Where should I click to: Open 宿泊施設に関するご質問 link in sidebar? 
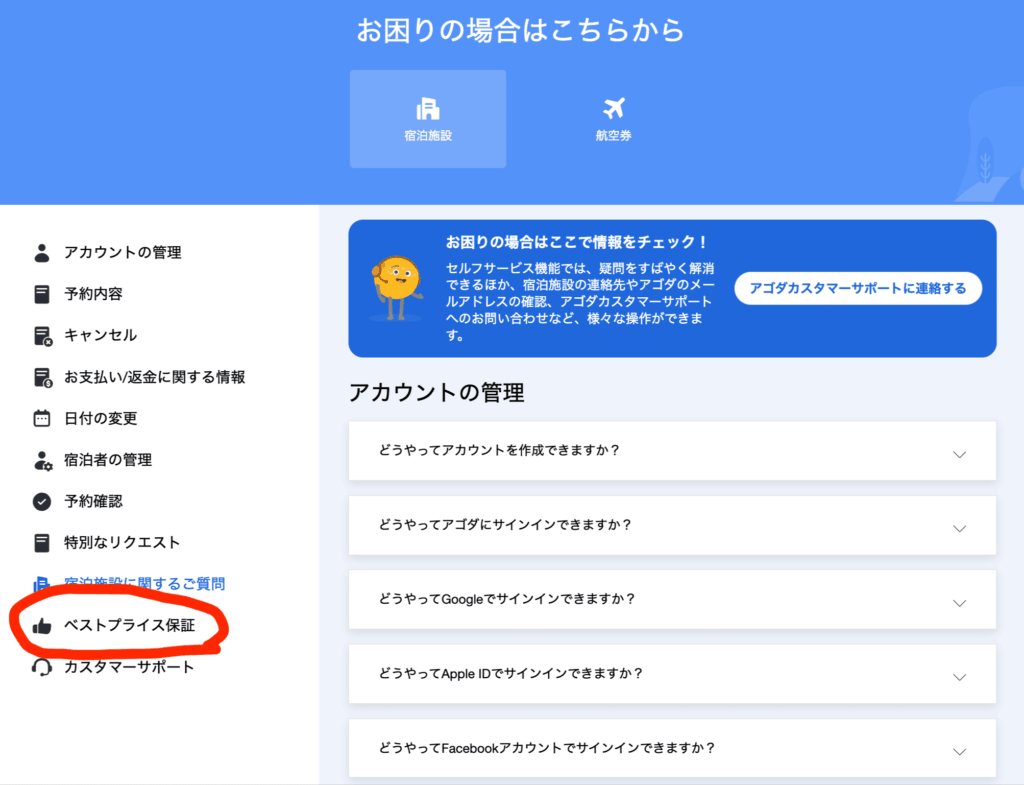143,584
